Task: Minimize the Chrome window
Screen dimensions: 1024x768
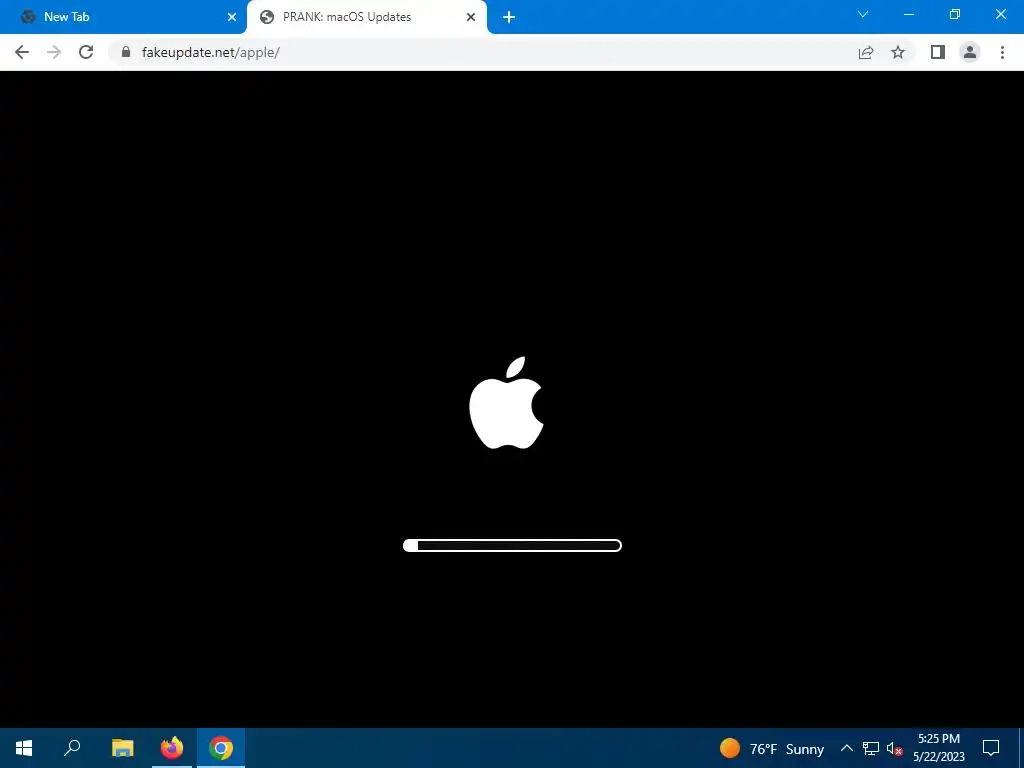Action: pos(908,14)
